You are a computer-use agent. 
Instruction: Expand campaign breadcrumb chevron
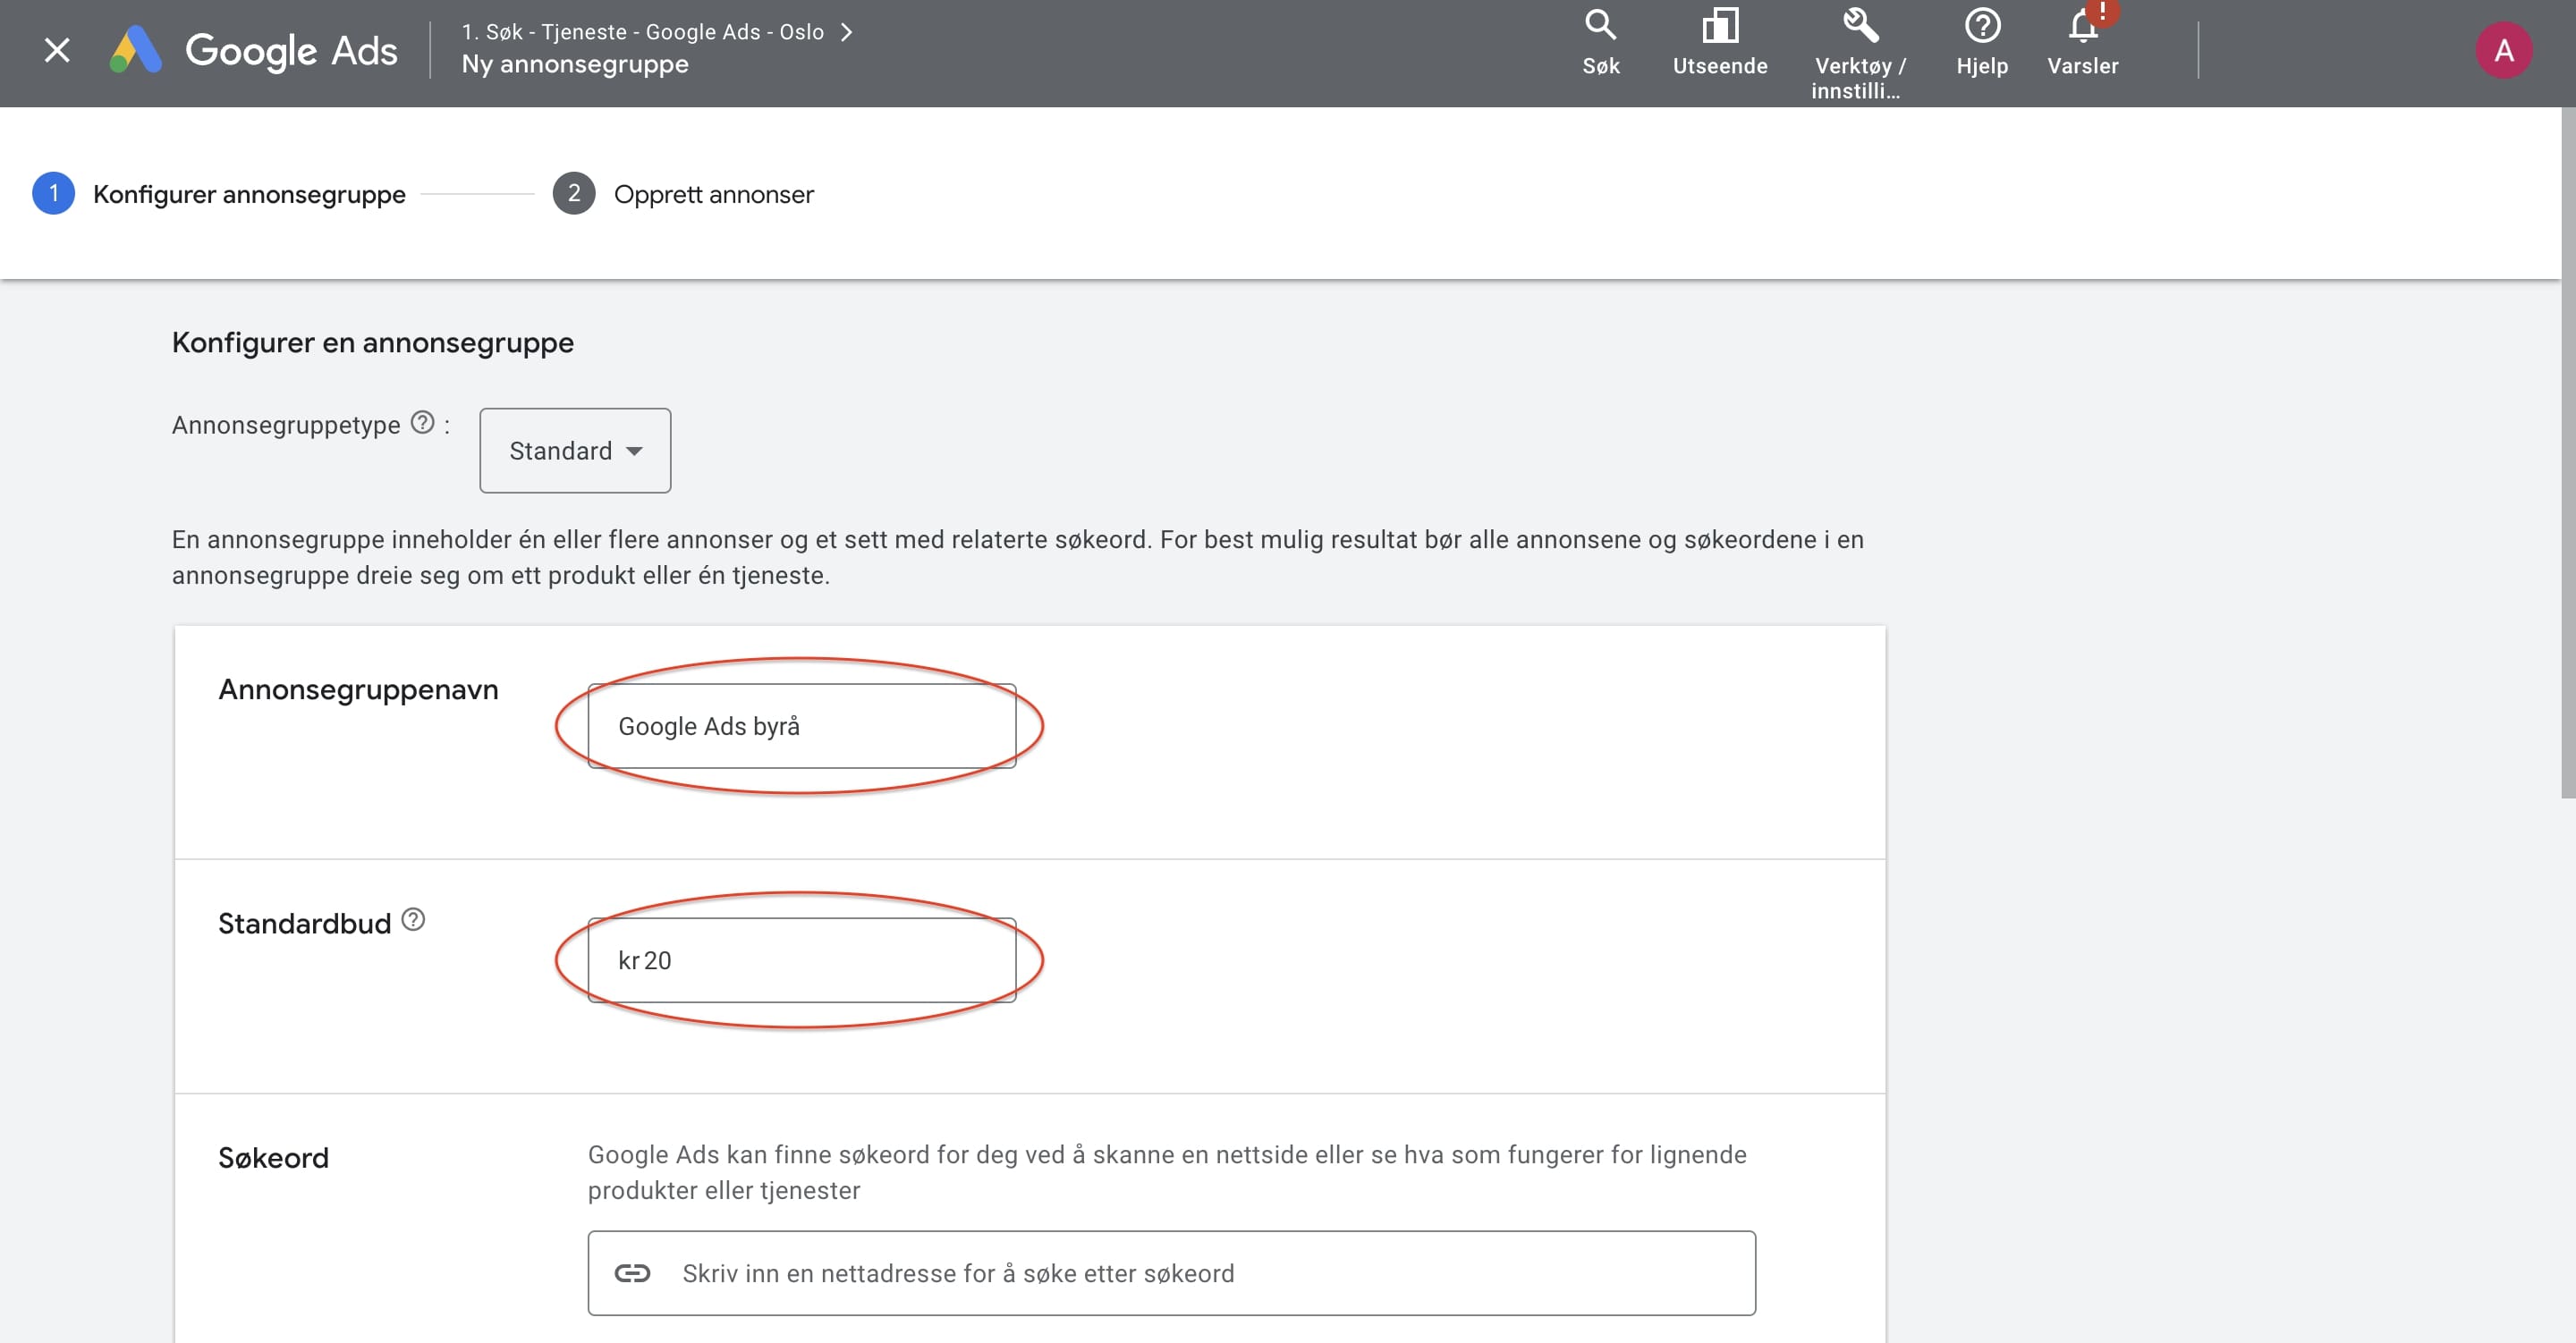click(847, 32)
